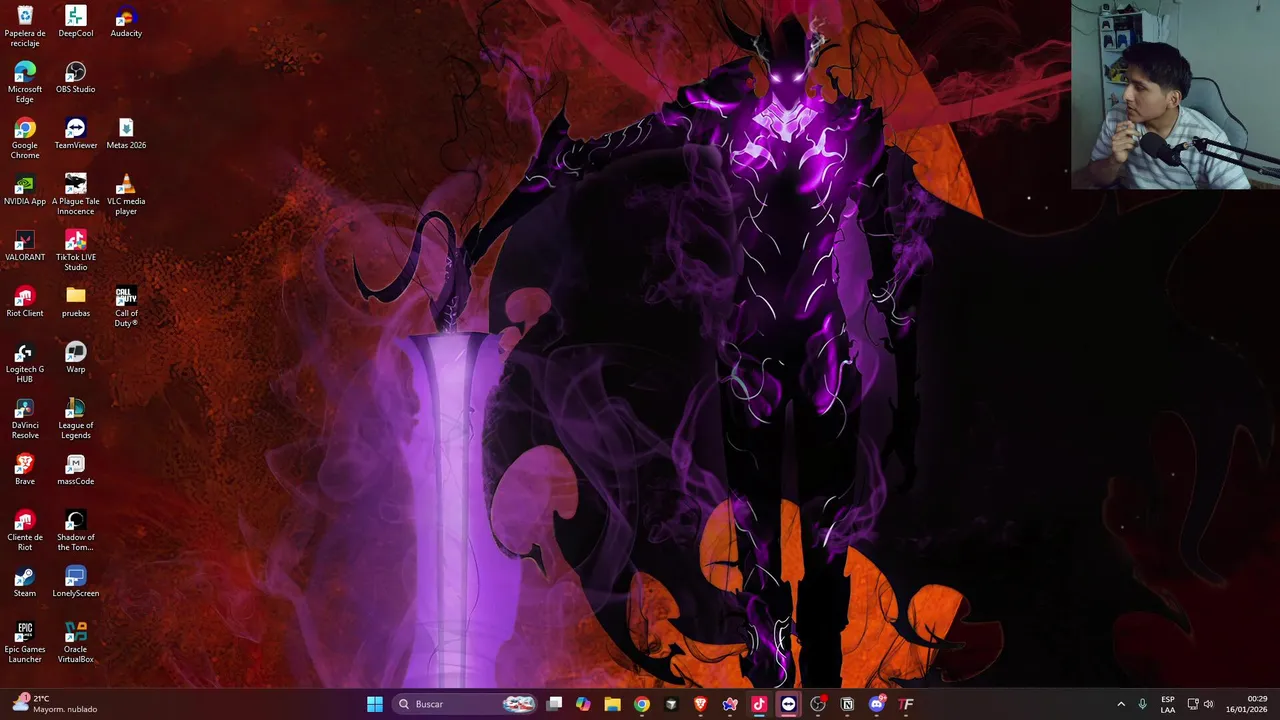Viewport: 1280px width, 720px height.
Task: Open Brave browser from the taskbar
Action: pos(700,704)
